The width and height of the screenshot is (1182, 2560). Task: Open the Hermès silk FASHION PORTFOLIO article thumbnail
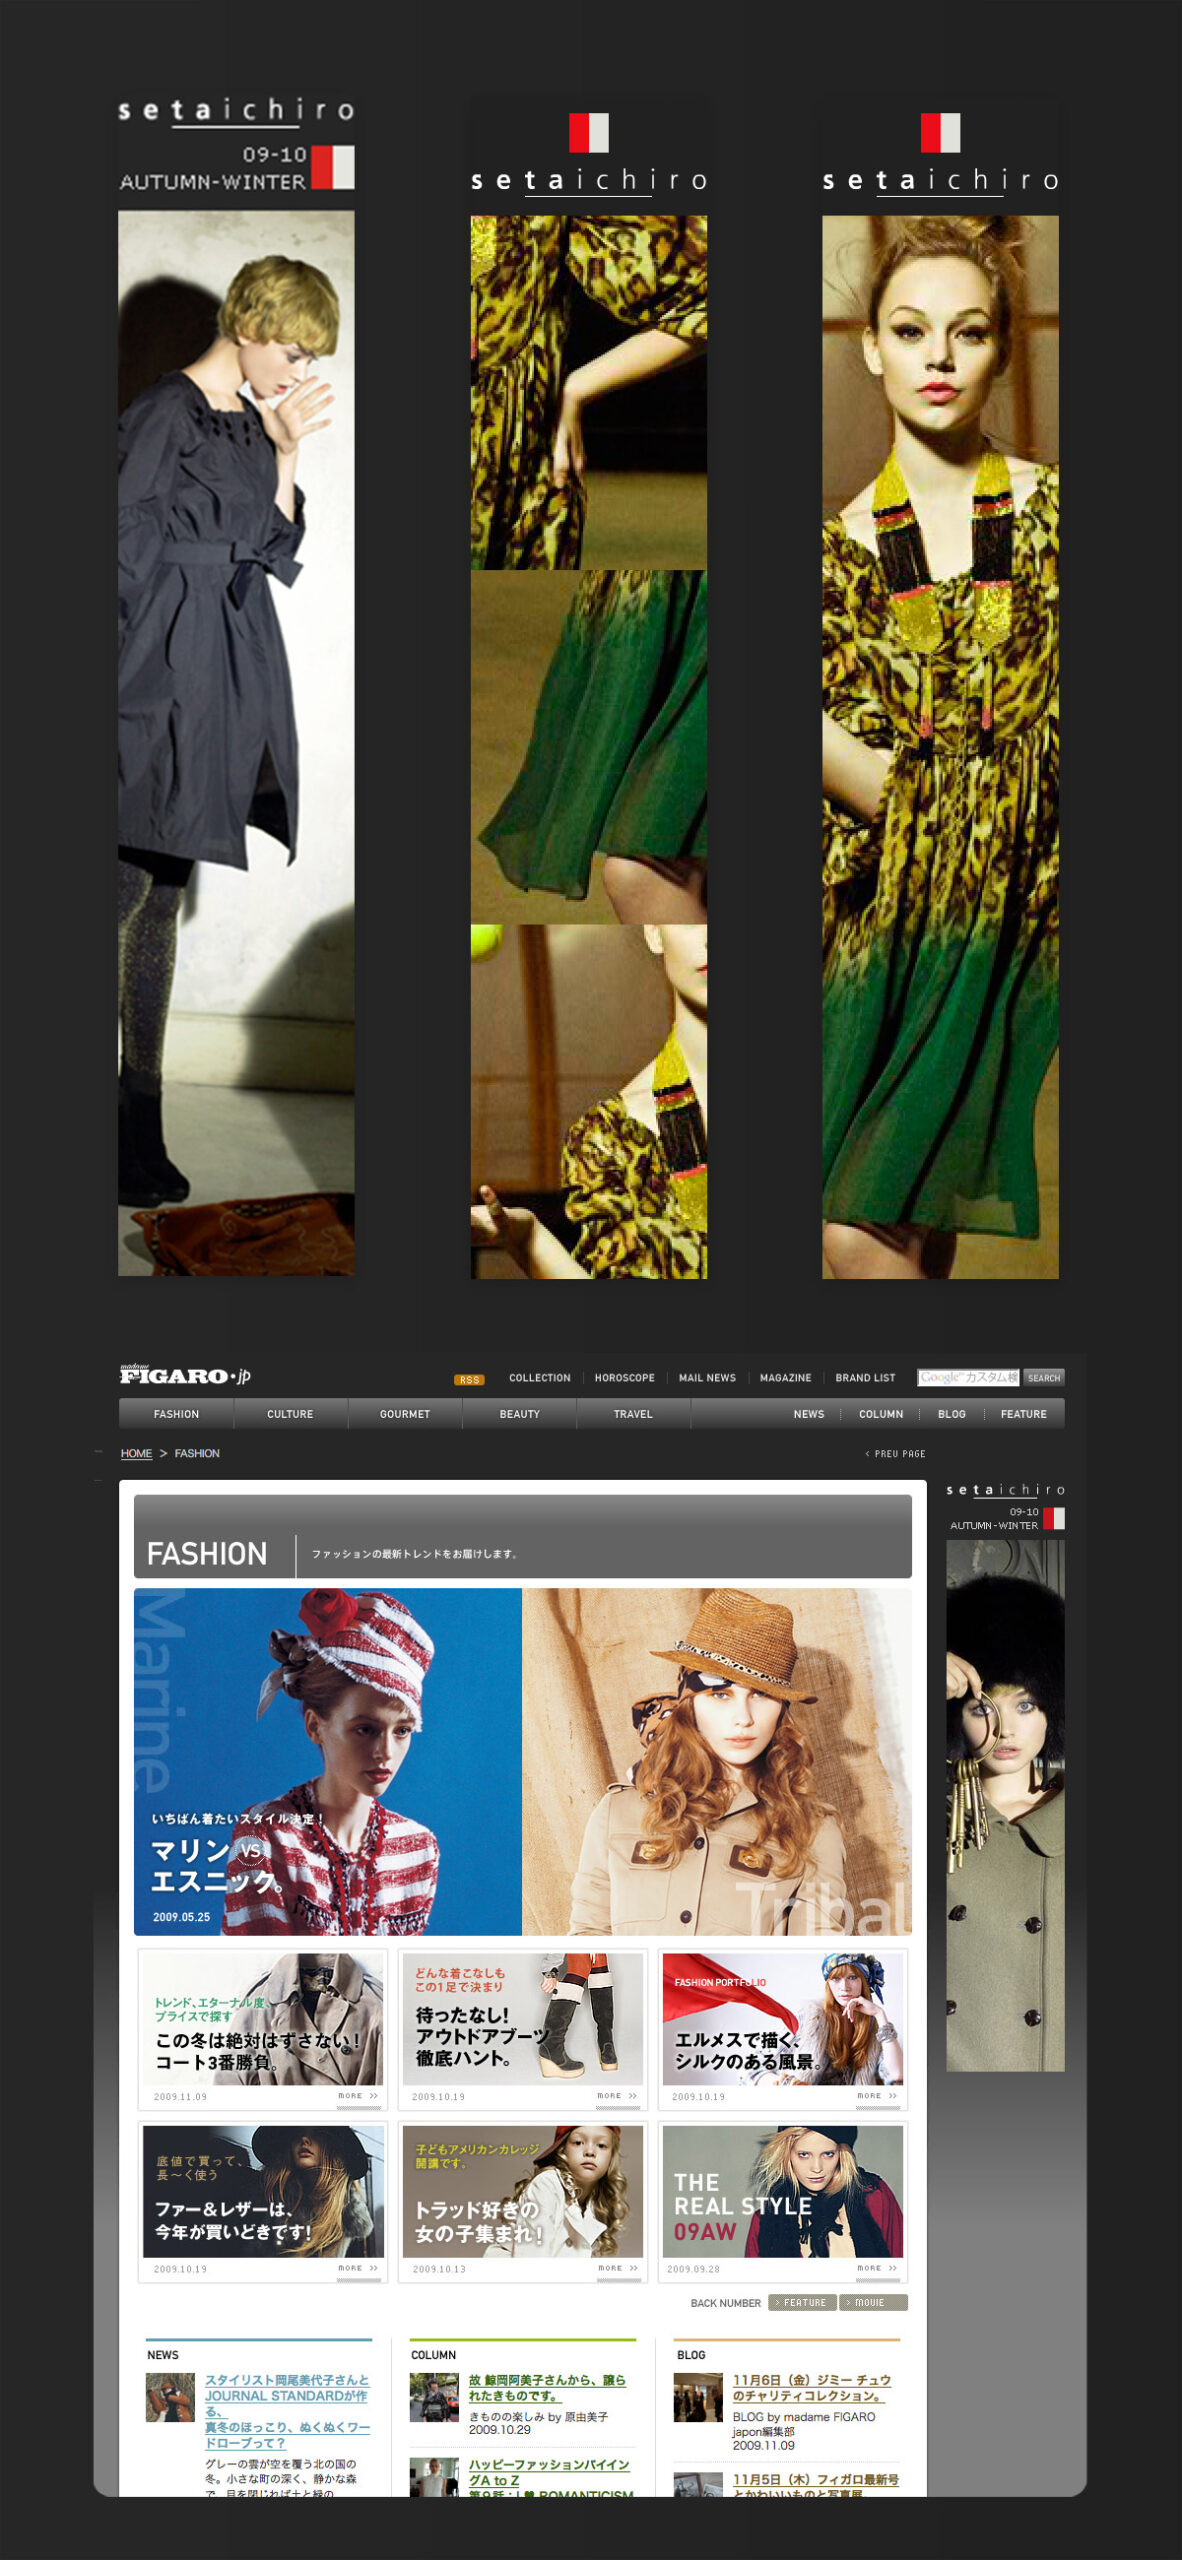click(x=782, y=2019)
